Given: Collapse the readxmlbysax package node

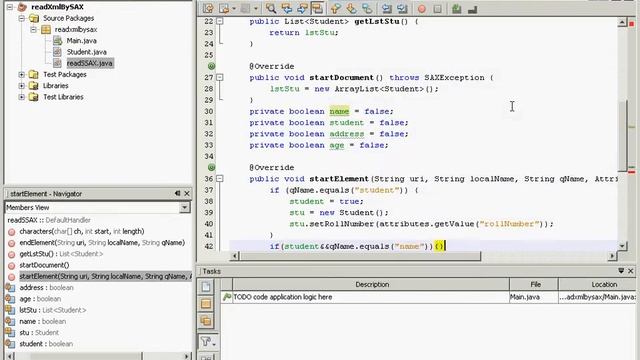Looking at the screenshot, I should coord(33,29).
